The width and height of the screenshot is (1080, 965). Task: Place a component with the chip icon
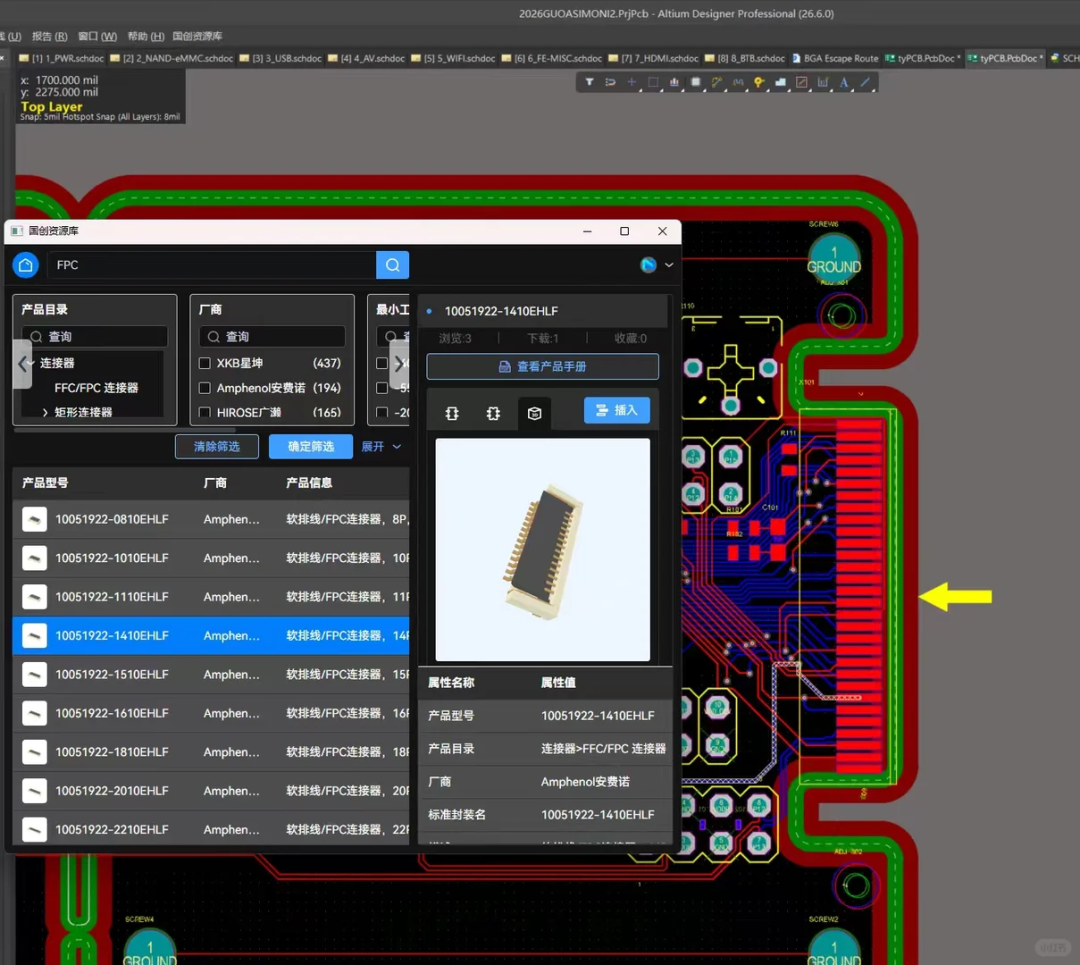[x=696, y=82]
